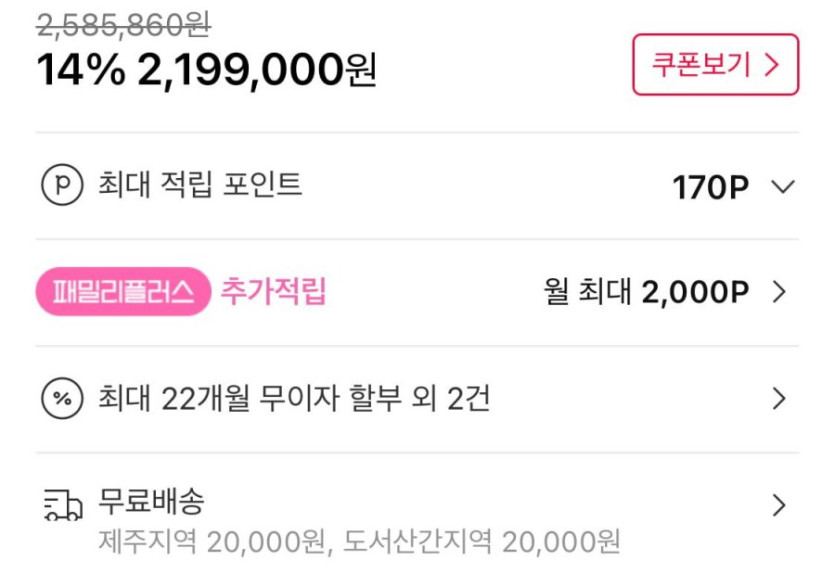
Task: Select 최대 22개월 무이자 할부 외 2건
Action: (294, 400)
